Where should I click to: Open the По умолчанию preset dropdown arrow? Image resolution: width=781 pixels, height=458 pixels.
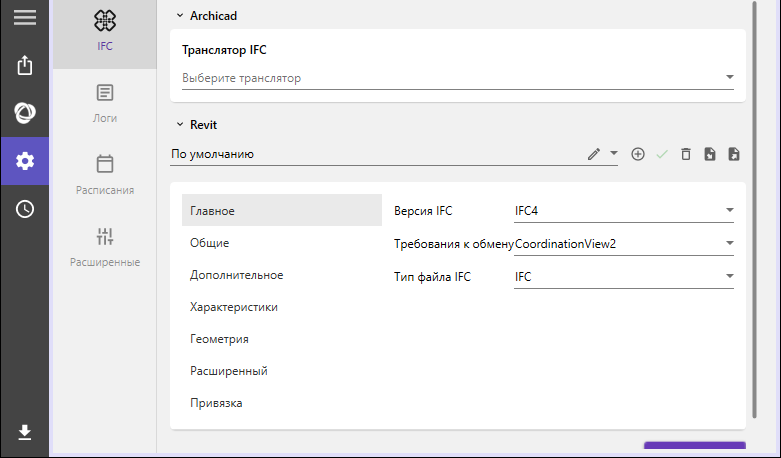coord(614,153)
